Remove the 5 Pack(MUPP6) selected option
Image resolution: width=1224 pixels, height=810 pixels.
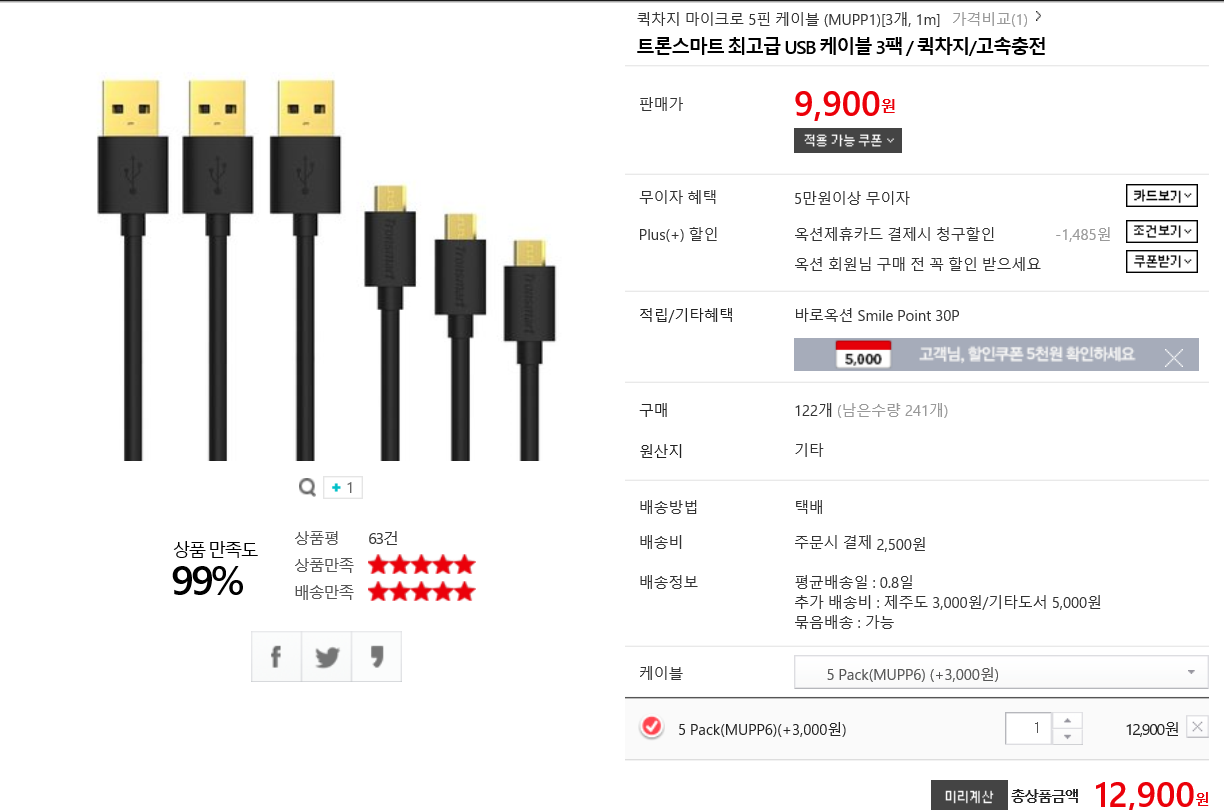pos(1197,728)
